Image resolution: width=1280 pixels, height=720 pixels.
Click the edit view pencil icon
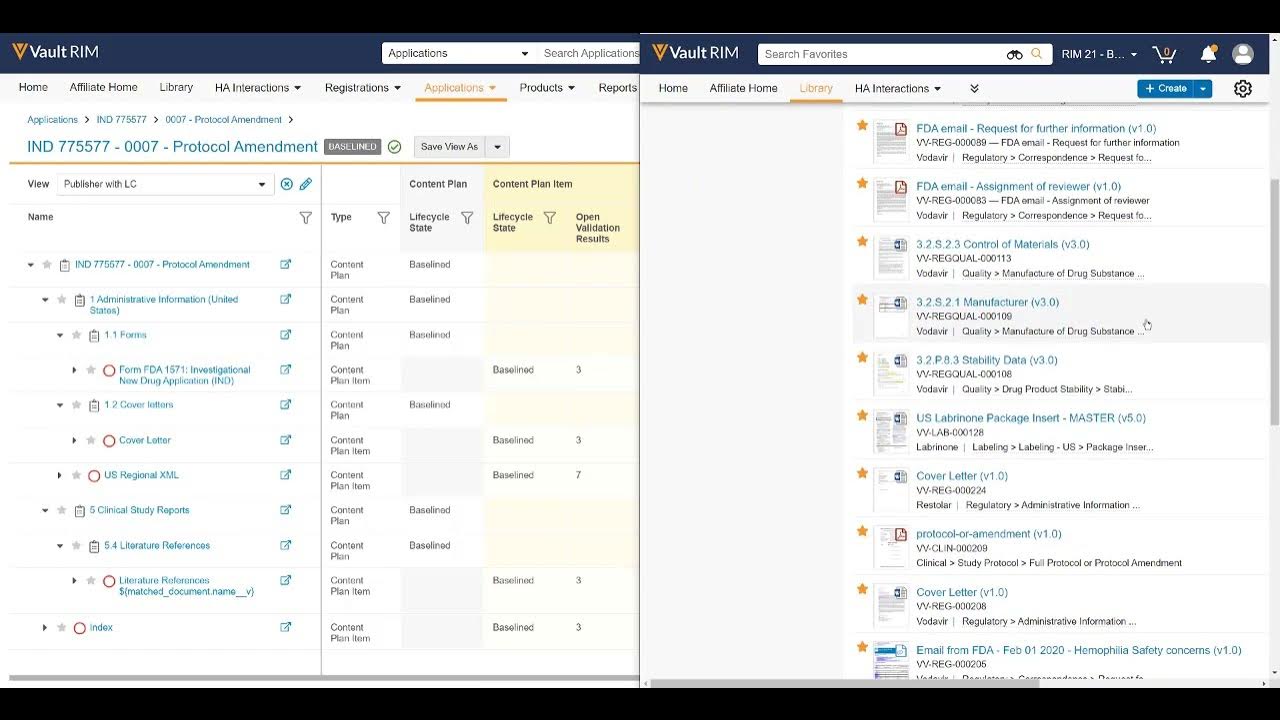click(x=306, y=184)
